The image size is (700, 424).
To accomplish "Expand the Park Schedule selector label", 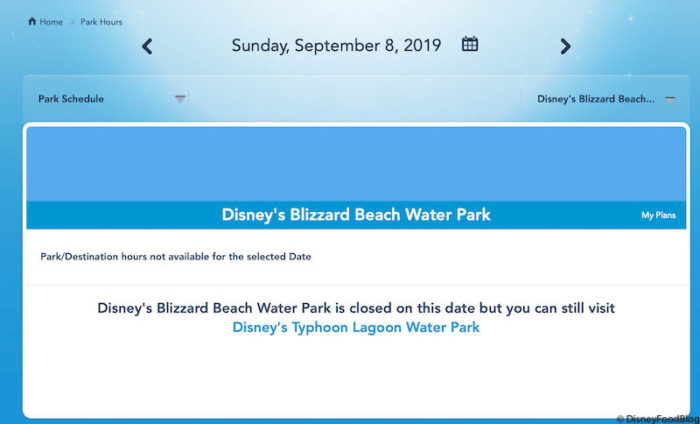I will click(71, 99).
